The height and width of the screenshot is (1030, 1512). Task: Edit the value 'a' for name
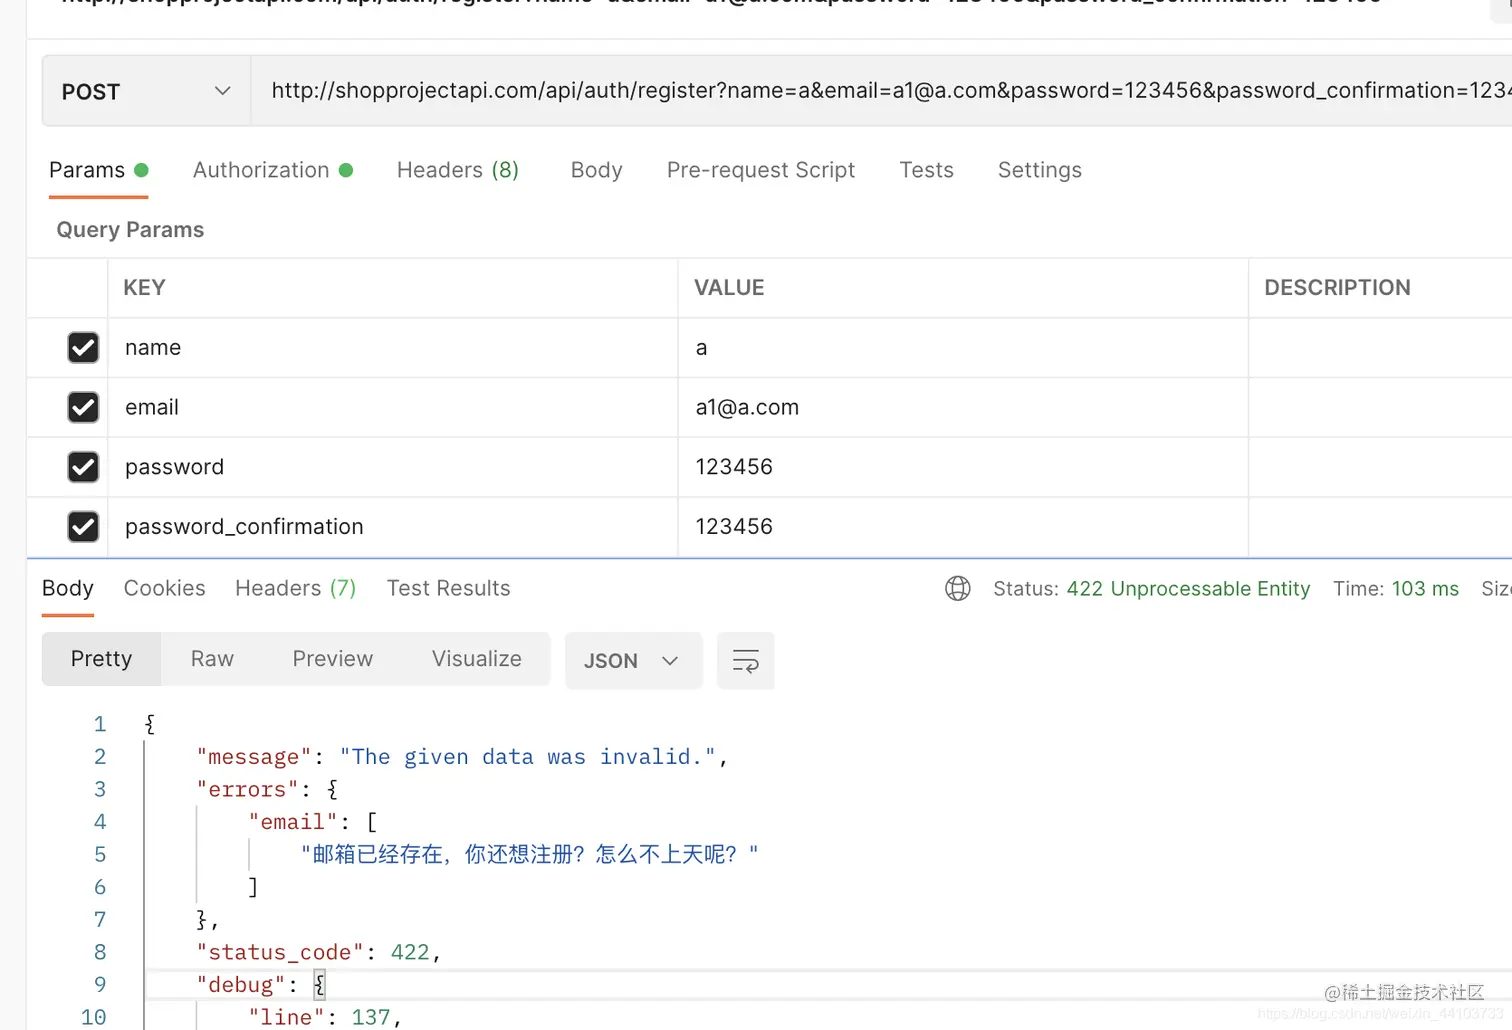963,348
